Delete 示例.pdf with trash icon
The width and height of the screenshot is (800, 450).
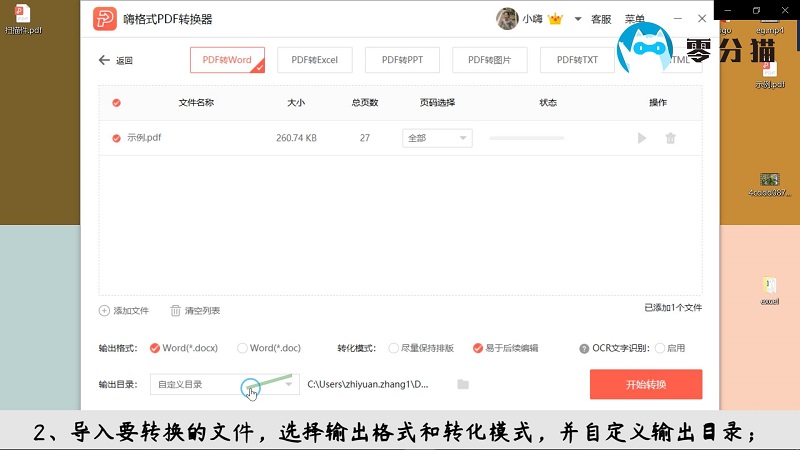670,138
